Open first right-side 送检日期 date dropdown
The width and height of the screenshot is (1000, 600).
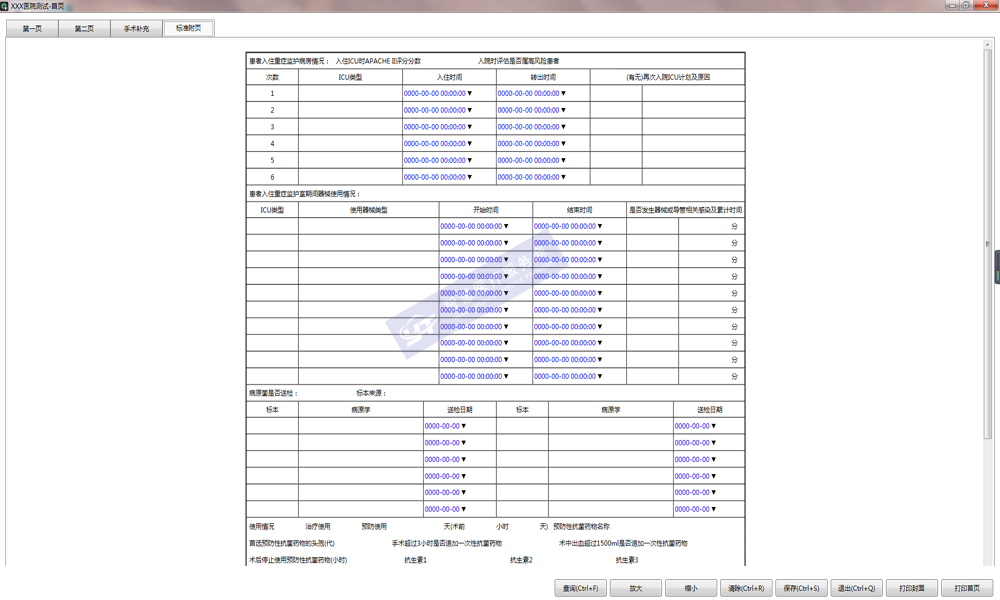pyautogui.click(x=714, y=427)
